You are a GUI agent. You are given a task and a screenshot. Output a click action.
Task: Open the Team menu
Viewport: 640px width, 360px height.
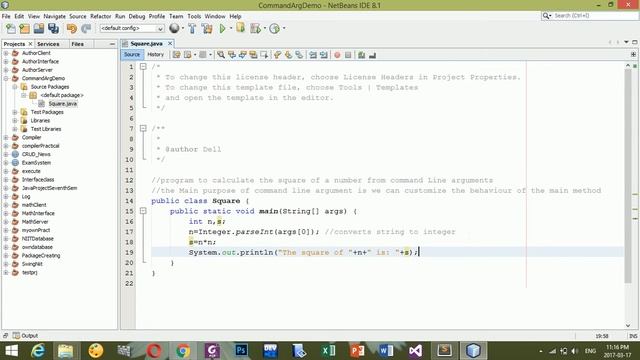(176, 16)
